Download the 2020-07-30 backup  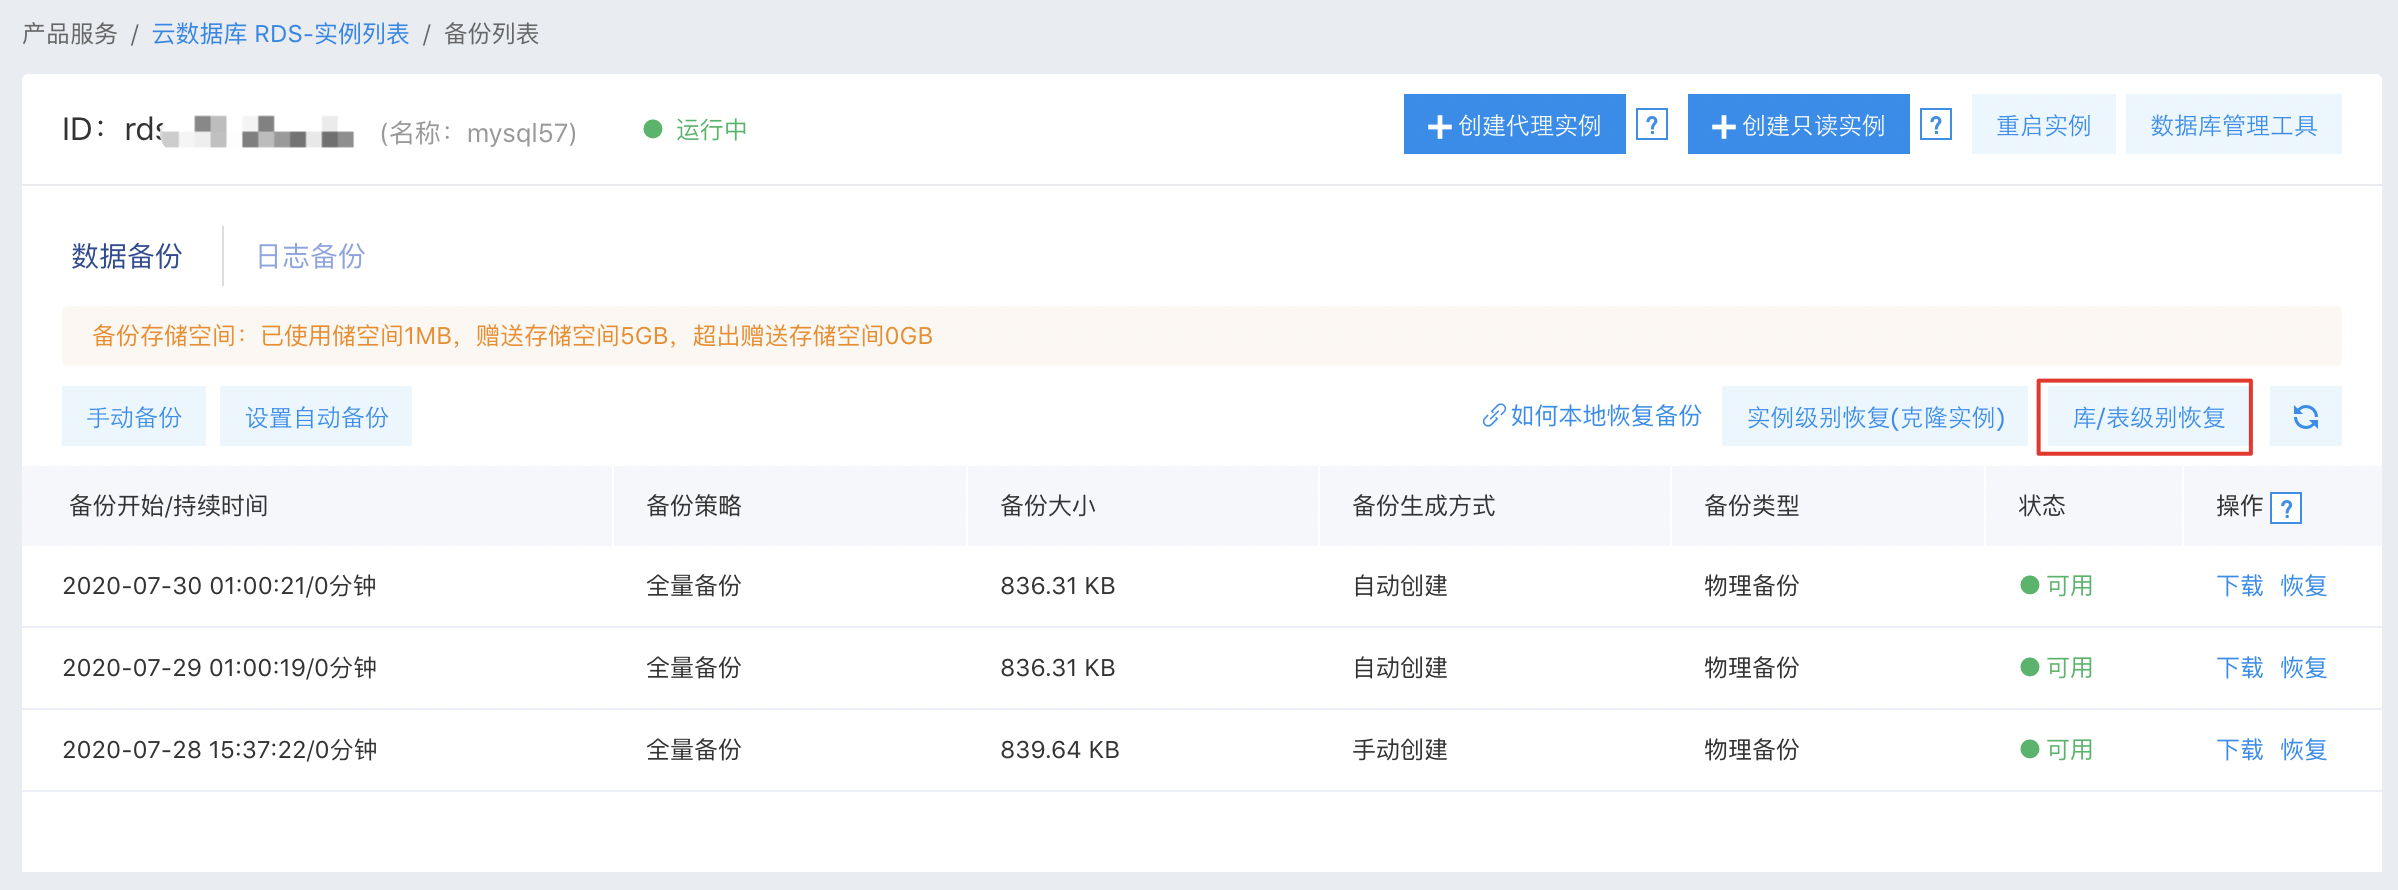point(2239,585)
